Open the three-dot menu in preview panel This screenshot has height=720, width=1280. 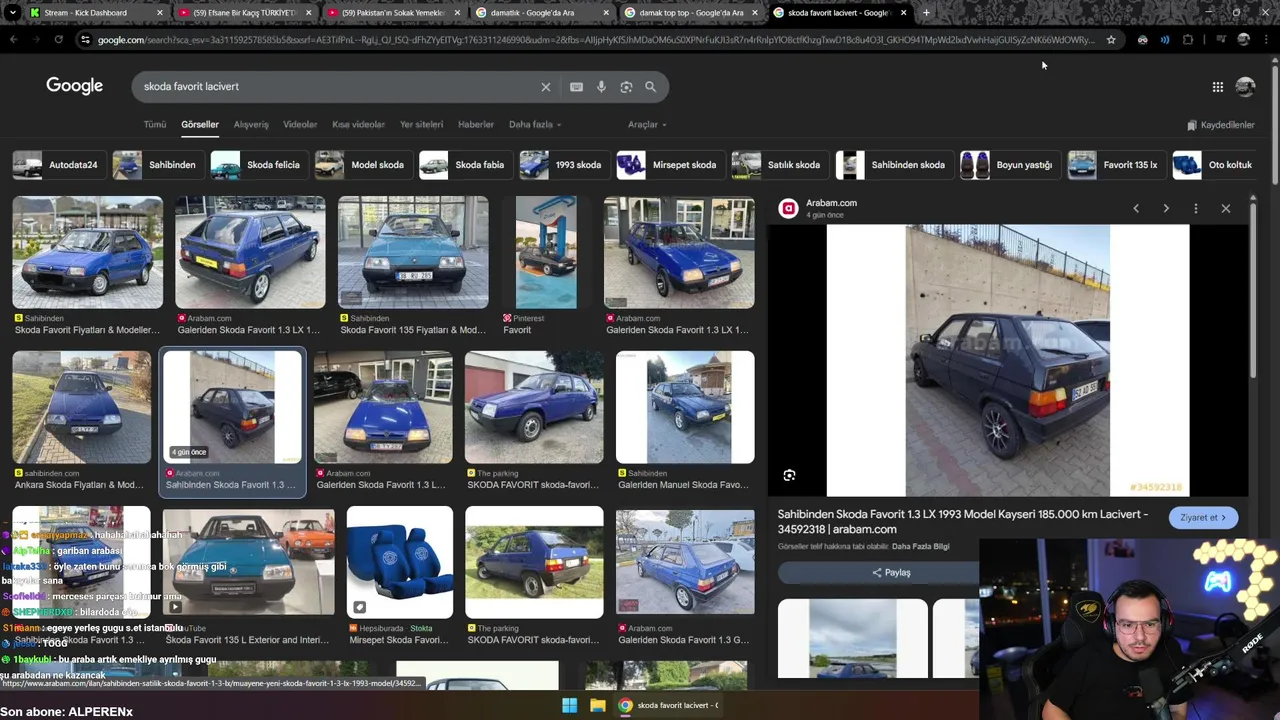pyautogui.click(x=1196, y=208)
